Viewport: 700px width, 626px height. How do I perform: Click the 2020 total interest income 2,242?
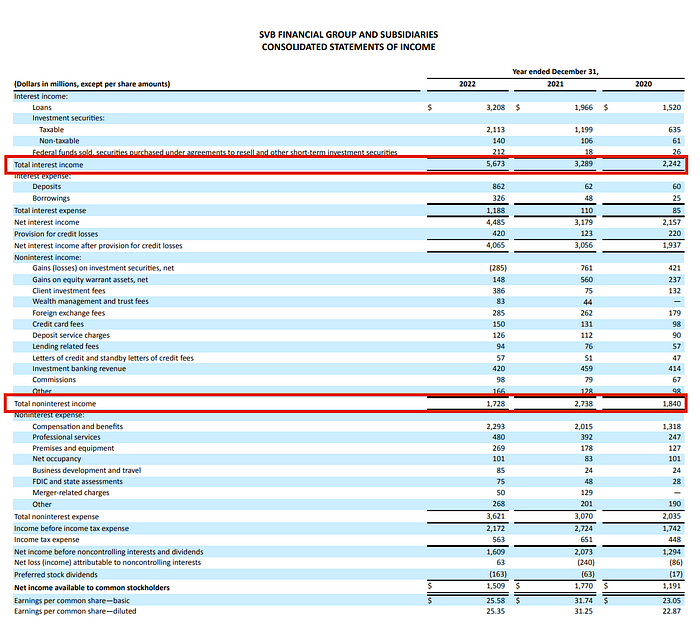coord(672,164)
